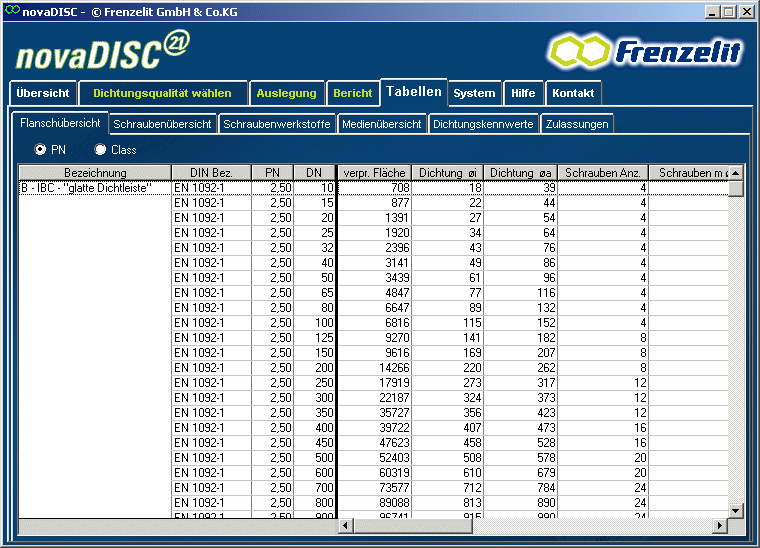Open the Medienübersicht subtab
The image size is (760, 548).
coord(381,124)
